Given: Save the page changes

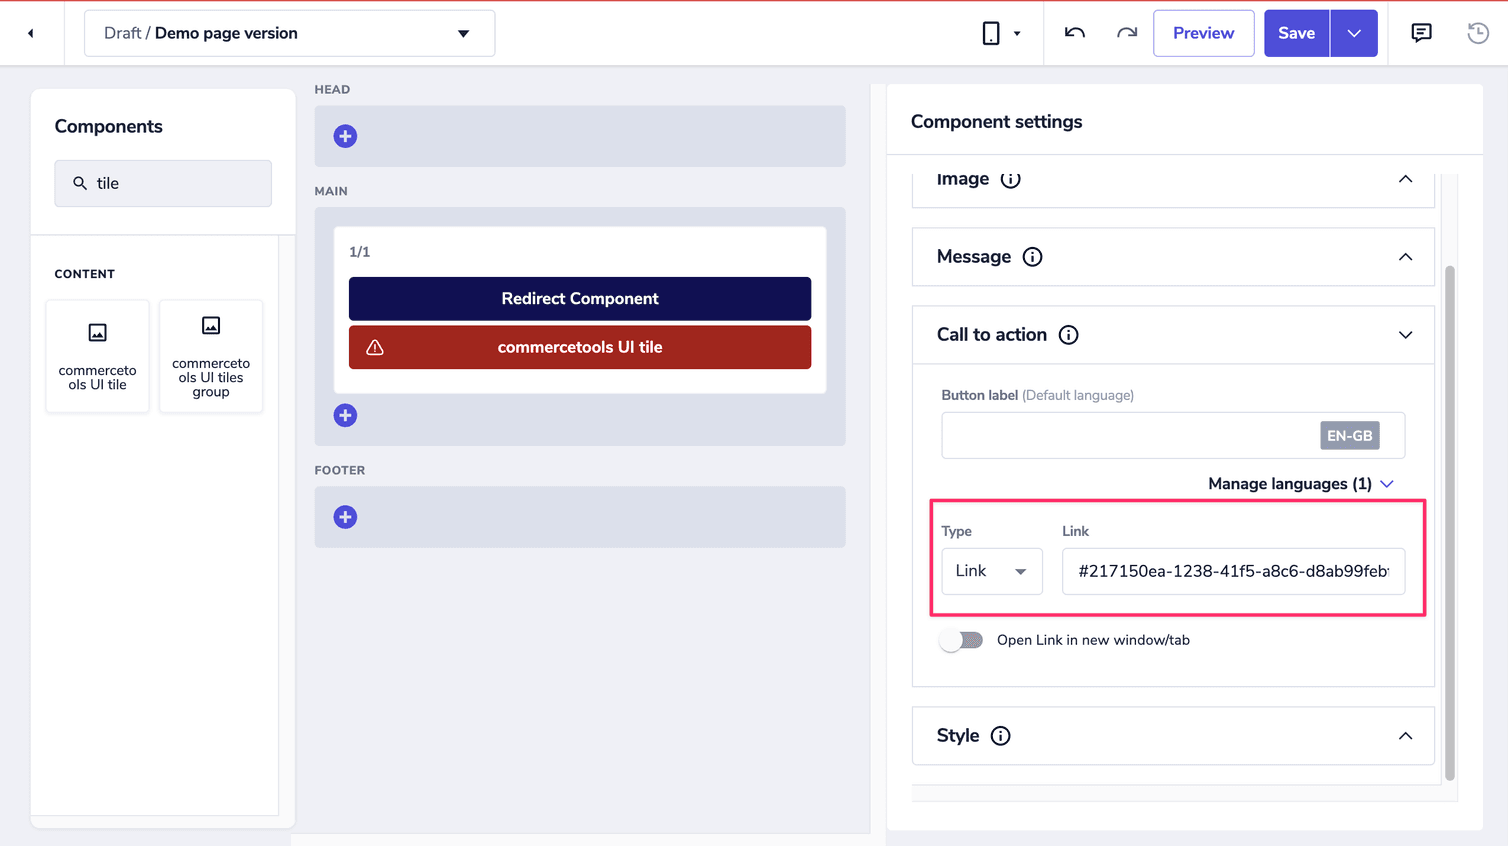Looking at the screenshot, I should click(x=1296, y=32).
